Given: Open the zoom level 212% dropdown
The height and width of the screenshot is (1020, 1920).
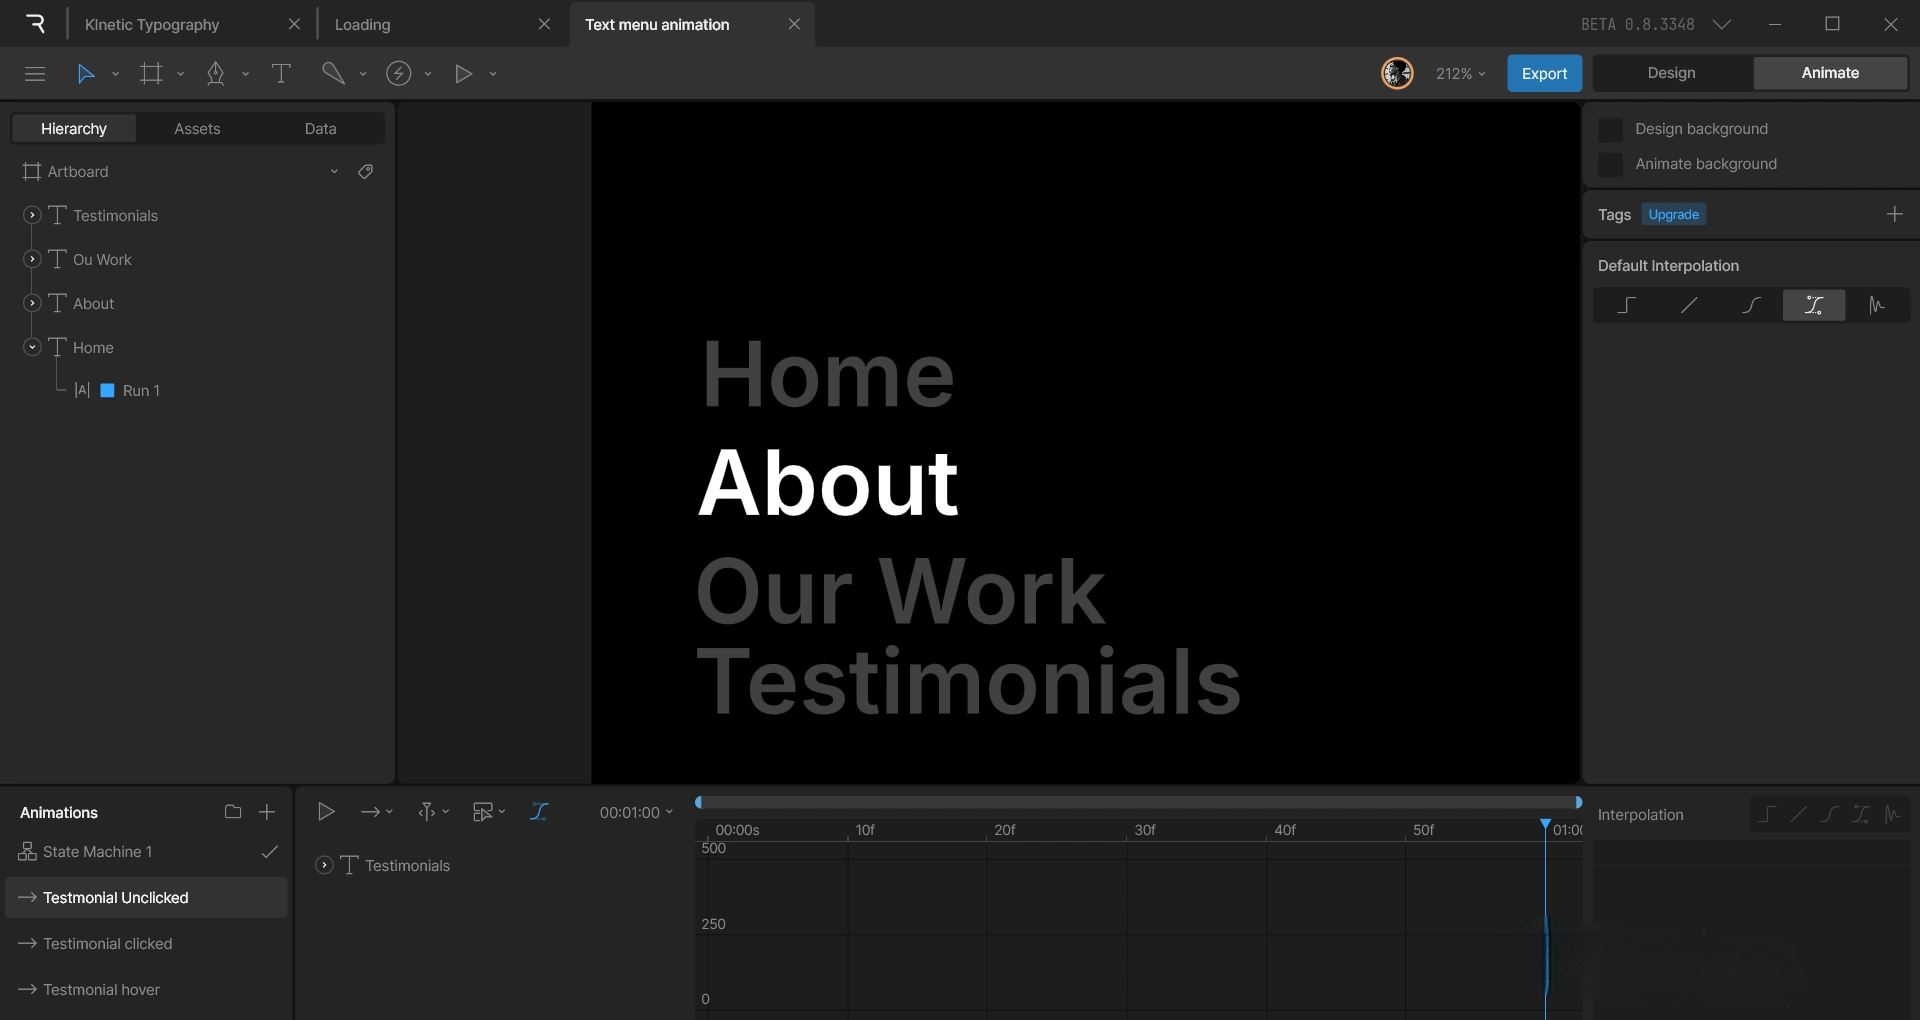Looking at the screenshot, I should 1460,74.
